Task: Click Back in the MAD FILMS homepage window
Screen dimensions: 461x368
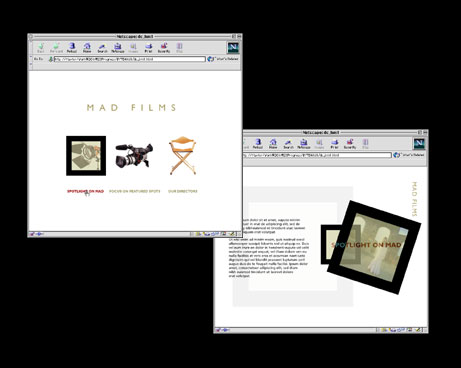Action: (x=41, y=48)
